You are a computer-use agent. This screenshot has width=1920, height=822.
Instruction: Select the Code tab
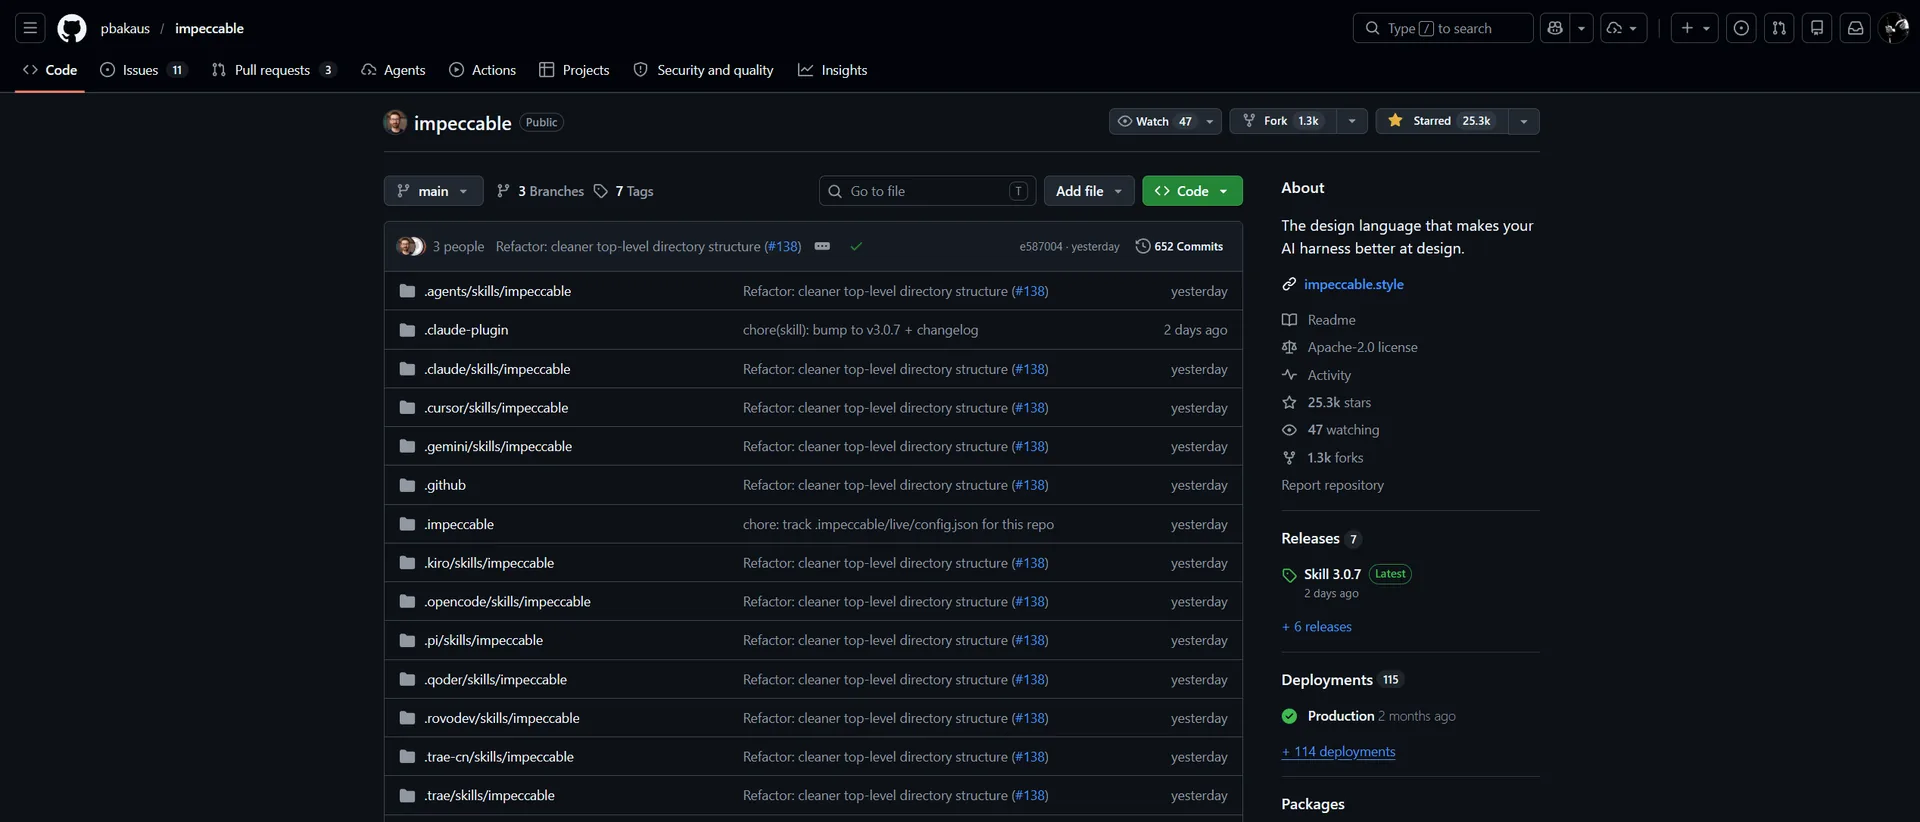point(50,70)
